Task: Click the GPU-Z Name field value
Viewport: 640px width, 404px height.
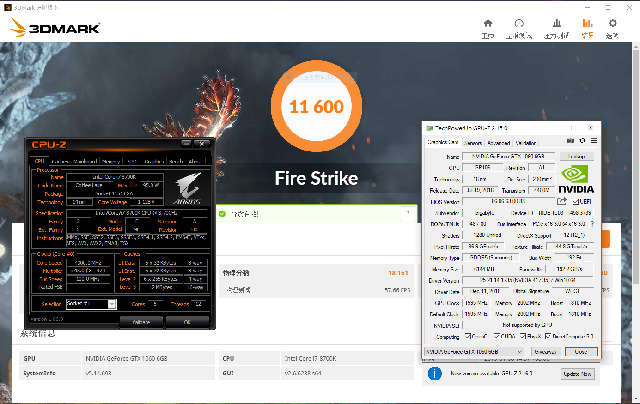Action: tap(508, 156)
